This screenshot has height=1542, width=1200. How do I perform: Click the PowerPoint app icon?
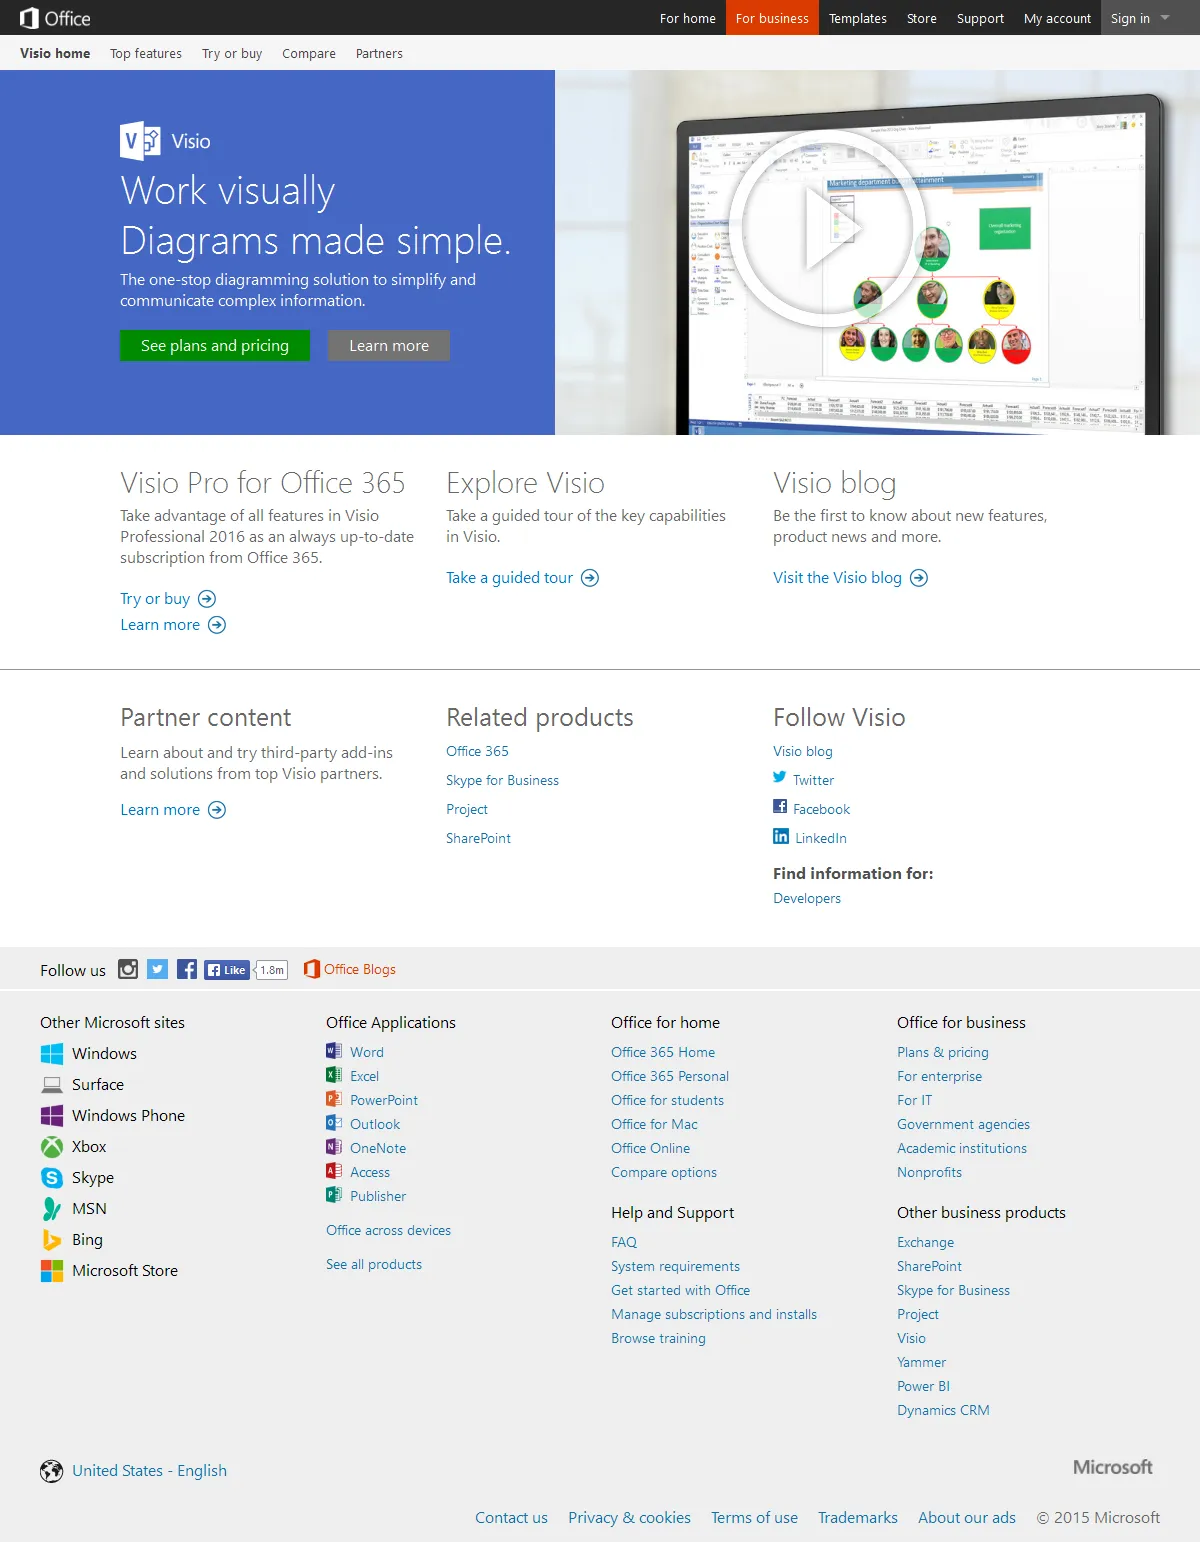point(334,1099)
